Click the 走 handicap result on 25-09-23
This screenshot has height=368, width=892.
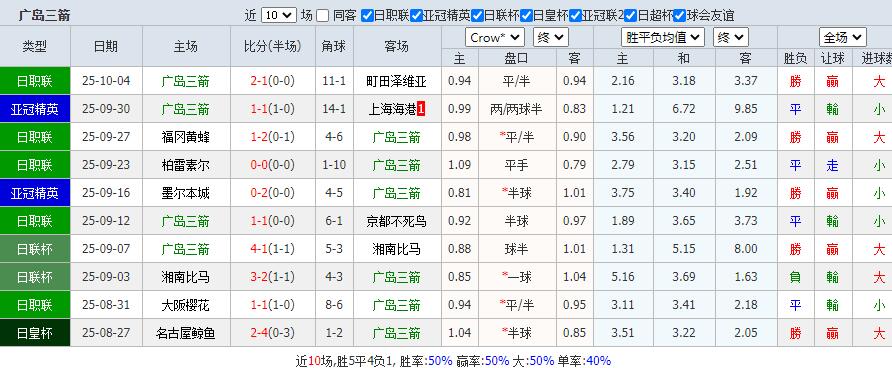(833, 166)
